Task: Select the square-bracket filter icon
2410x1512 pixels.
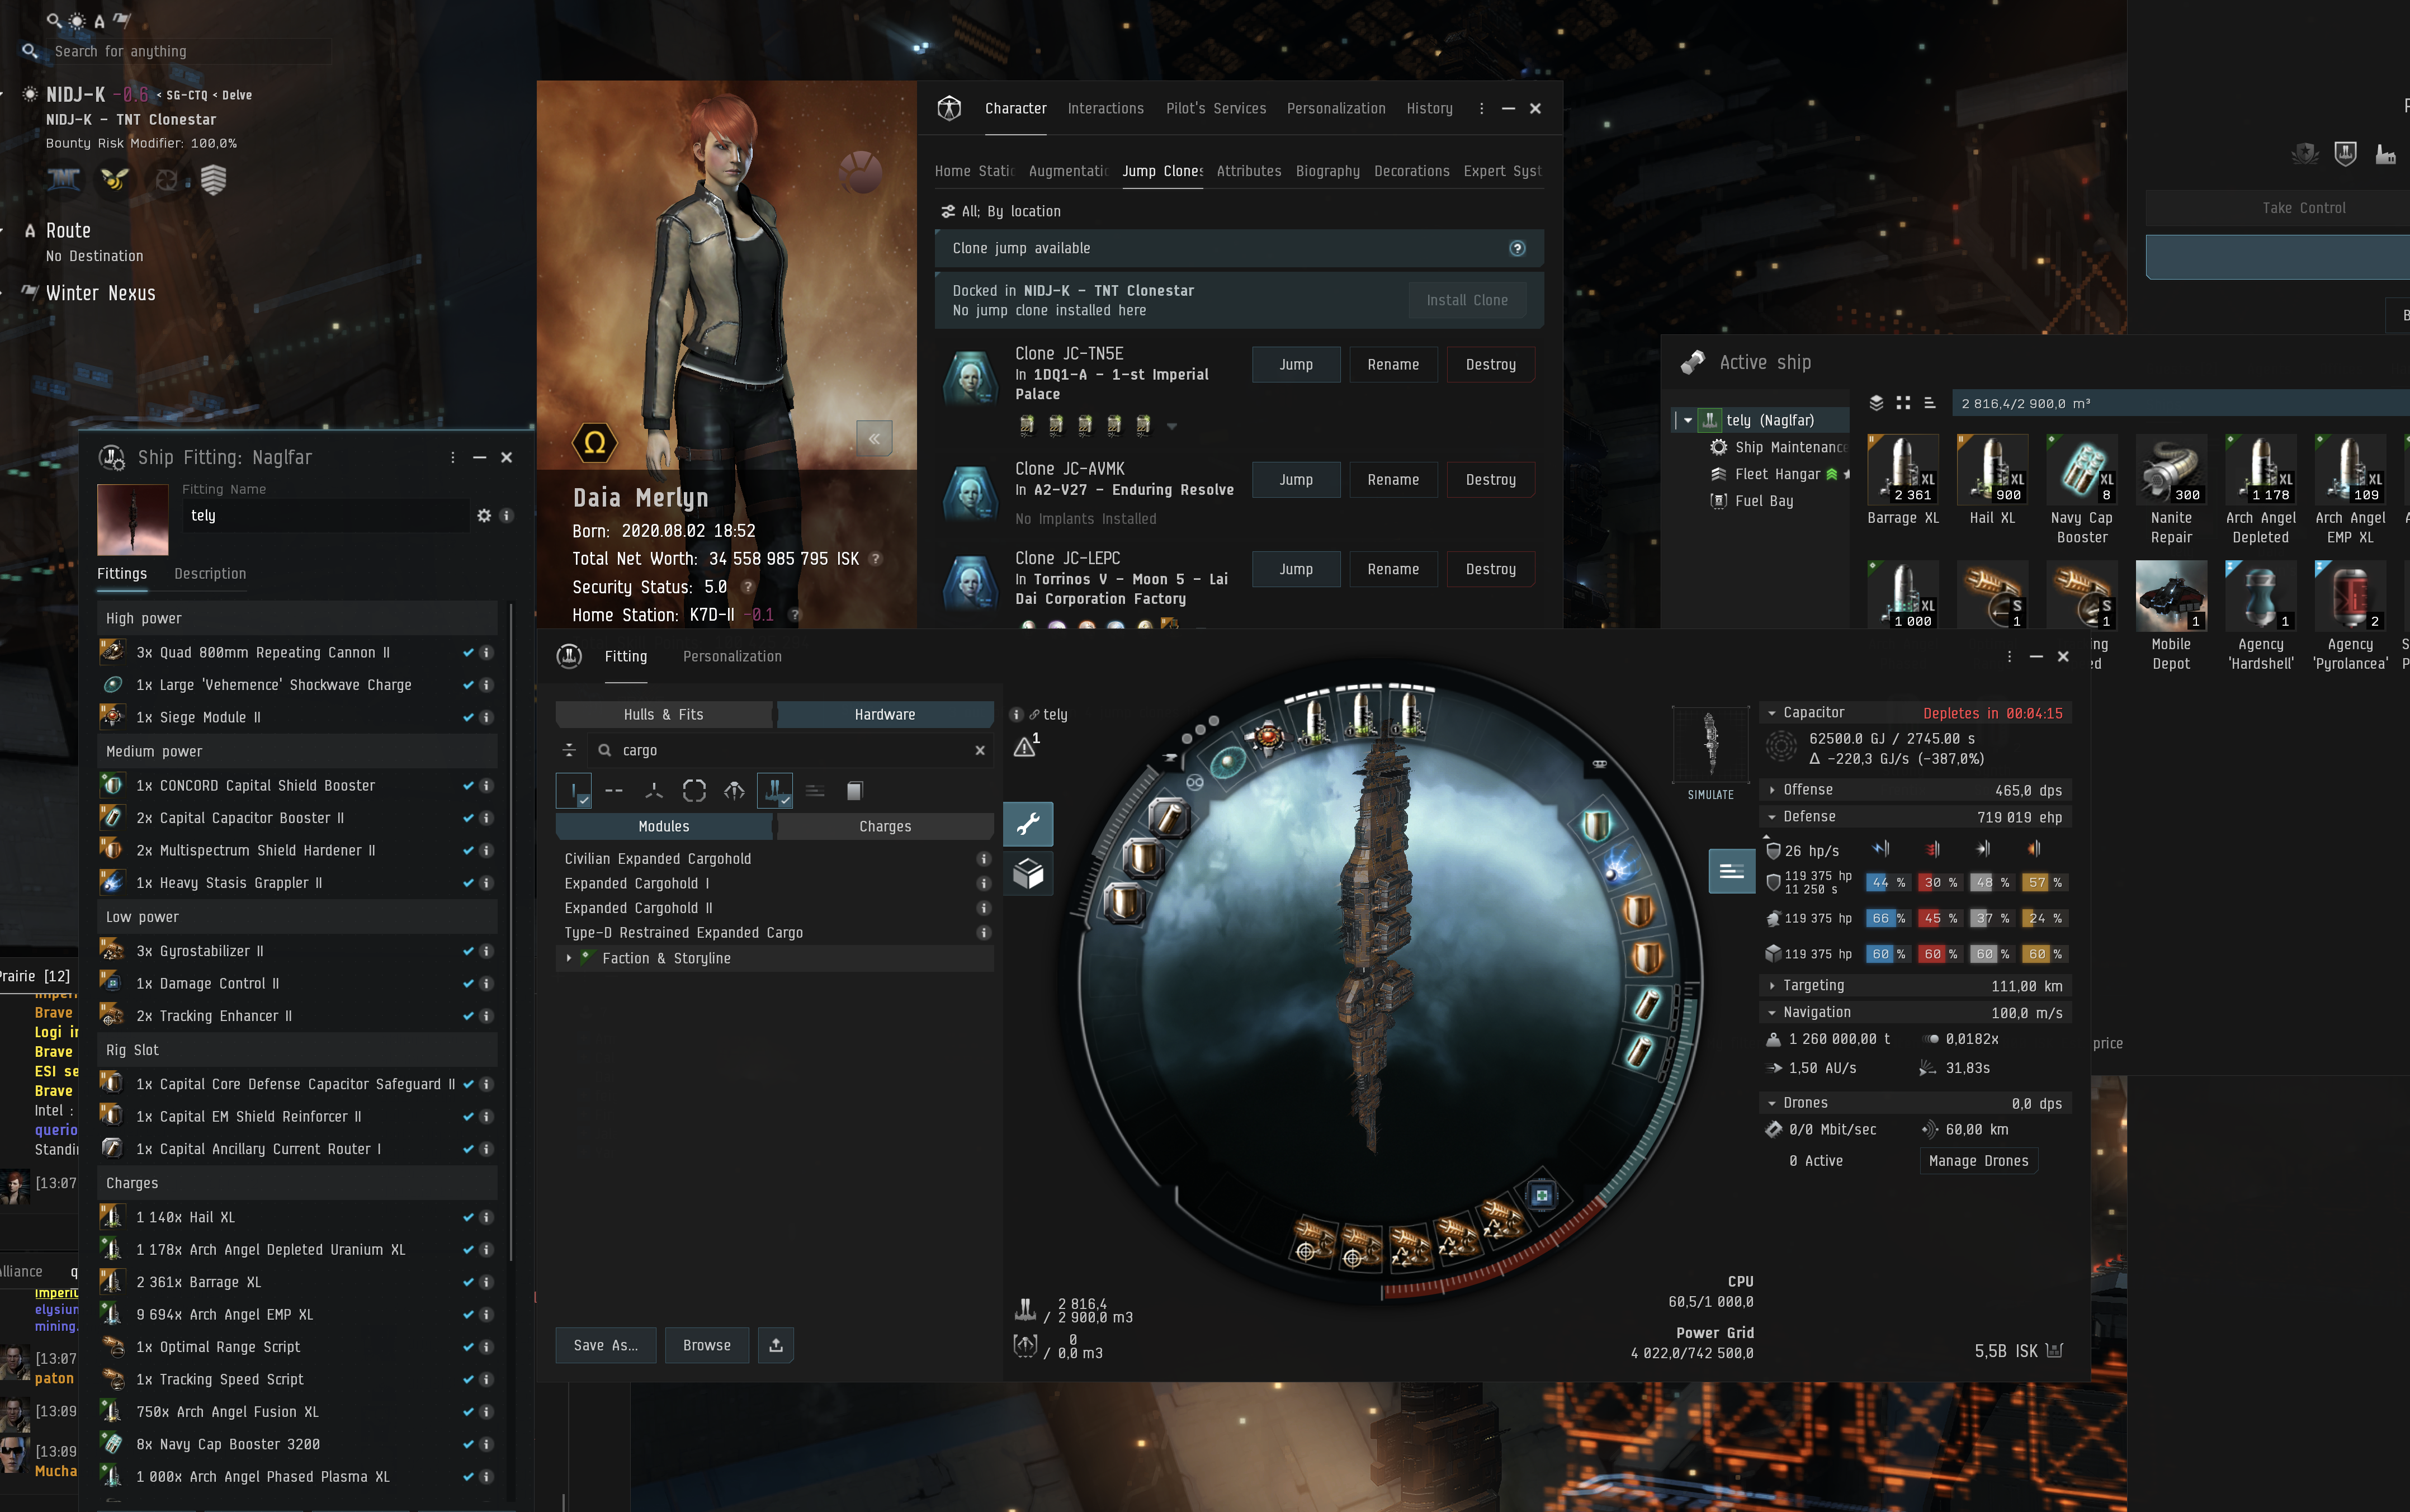Action: tap(694, 791)
